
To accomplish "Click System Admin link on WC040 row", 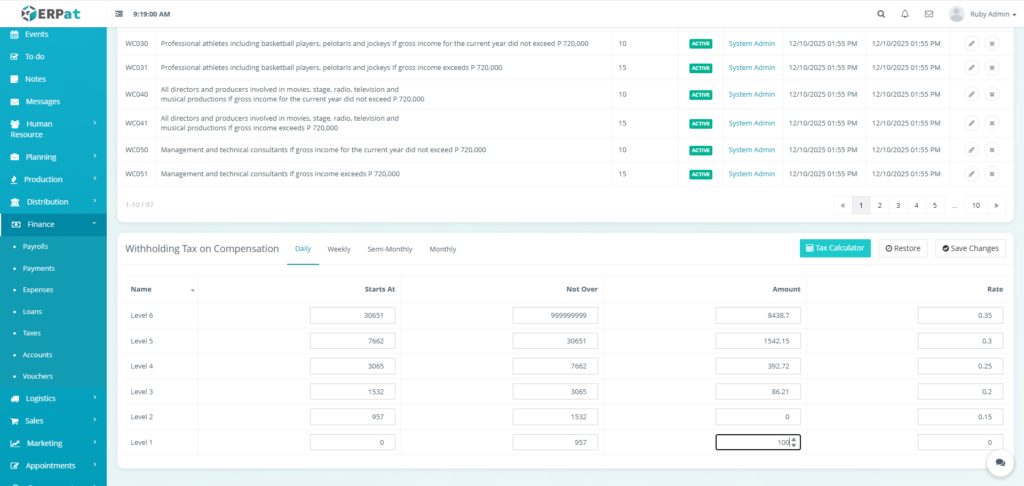I will pyautogui.click(x=751, y=95).
